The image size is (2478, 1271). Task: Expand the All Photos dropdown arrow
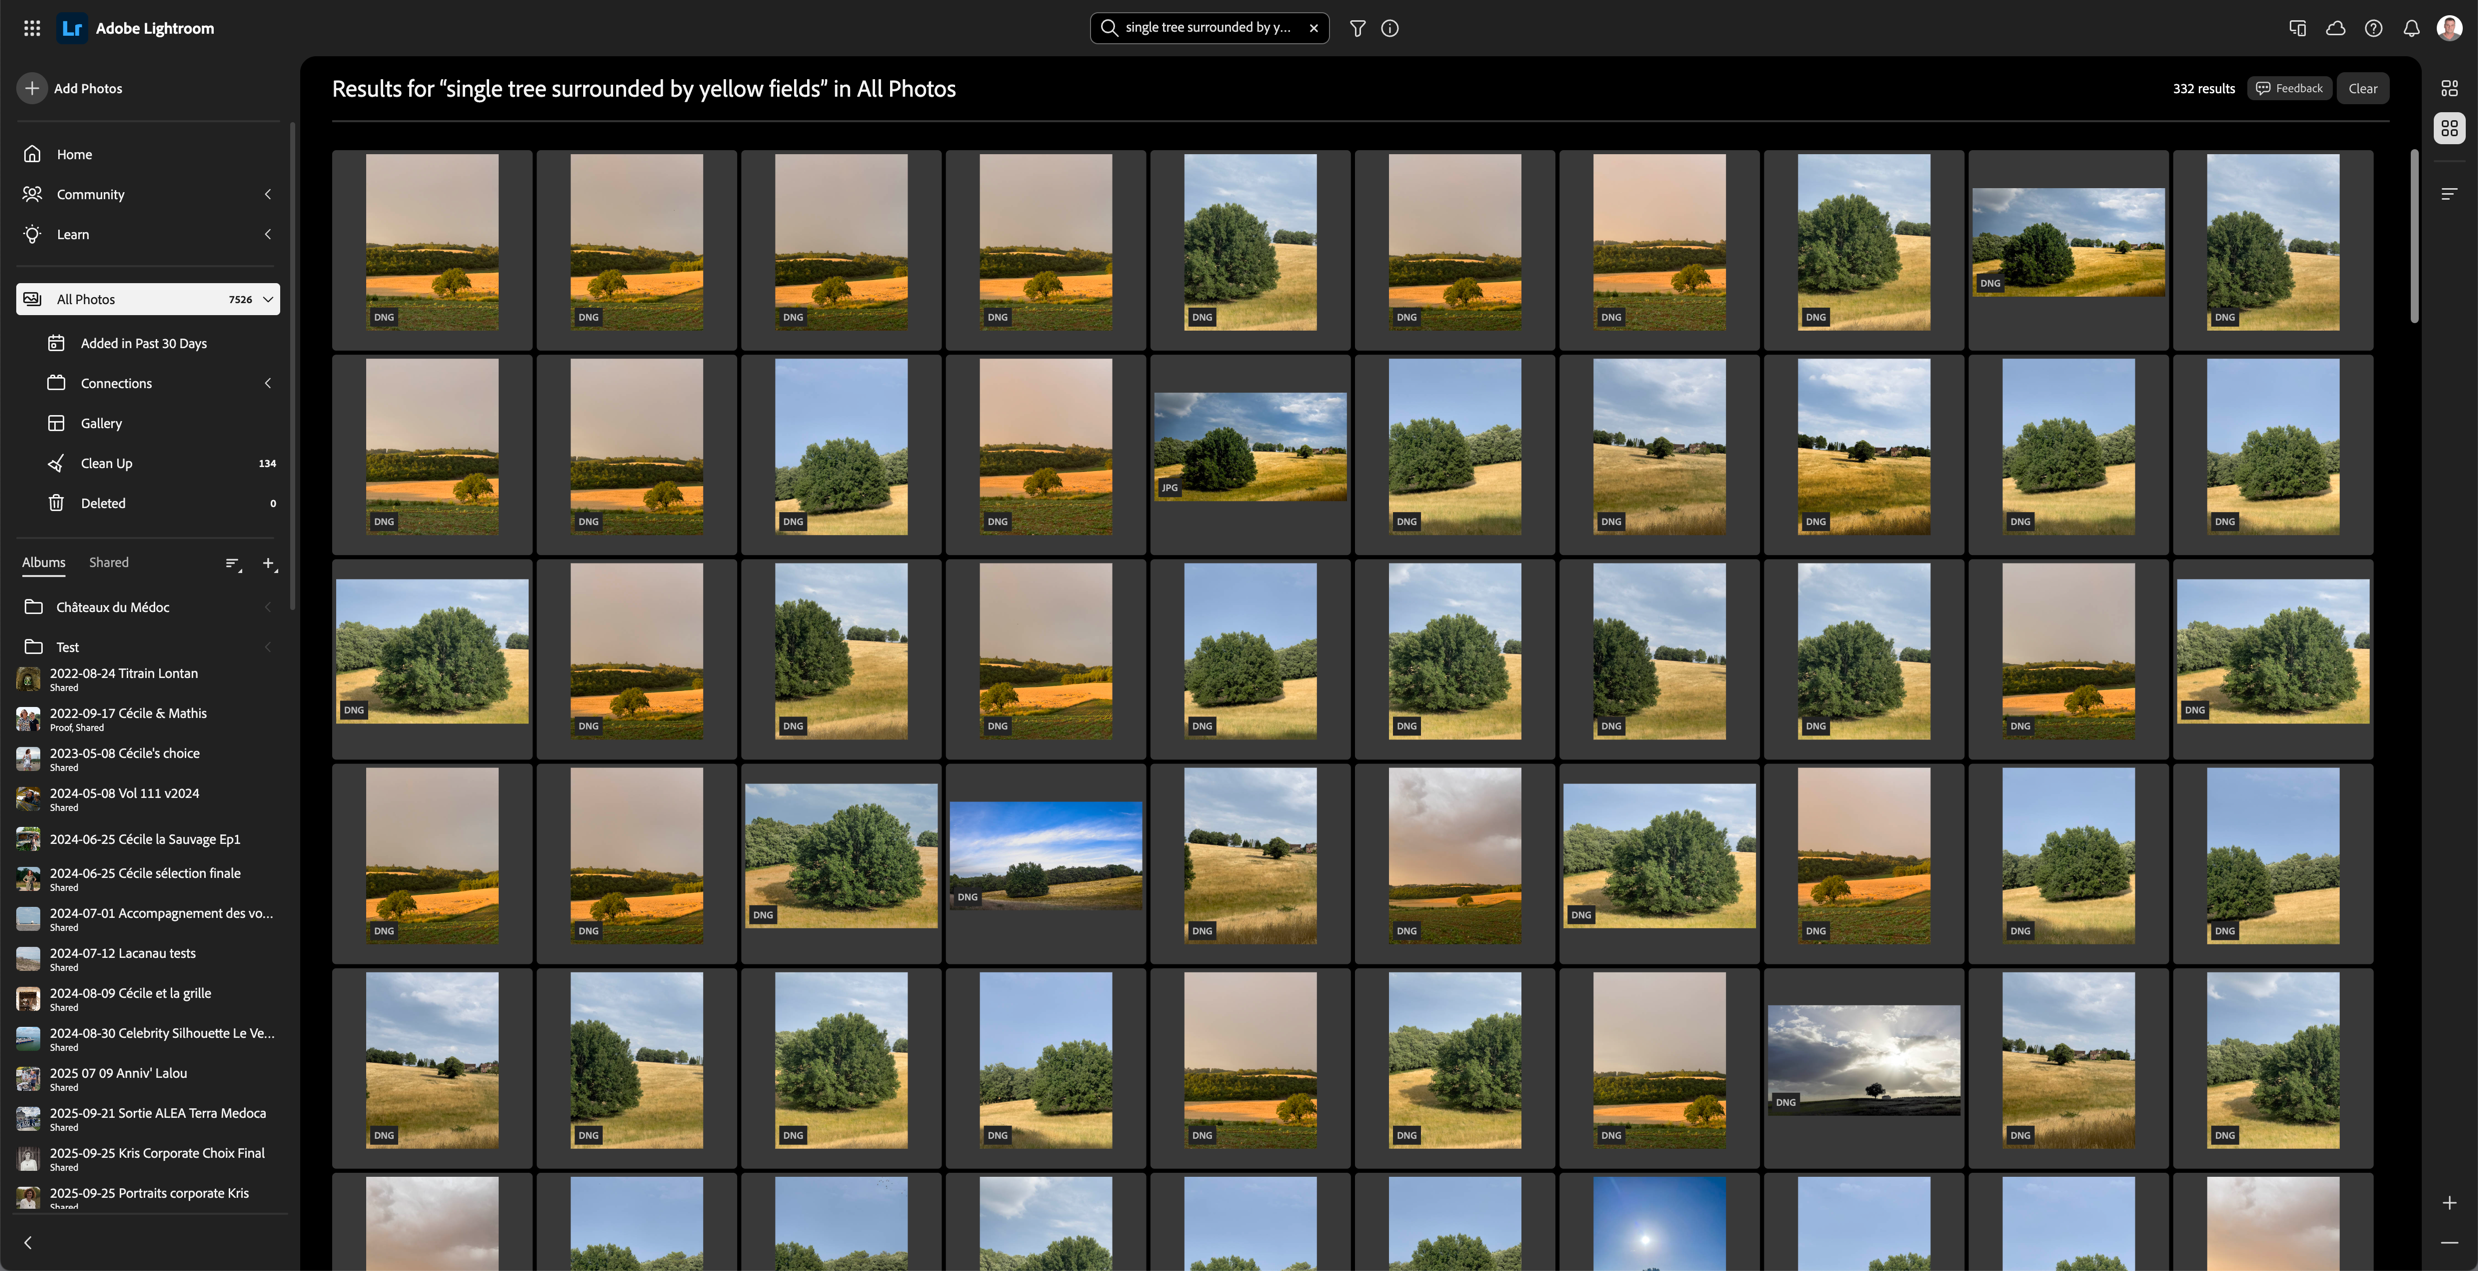click(x=268, y=299)
